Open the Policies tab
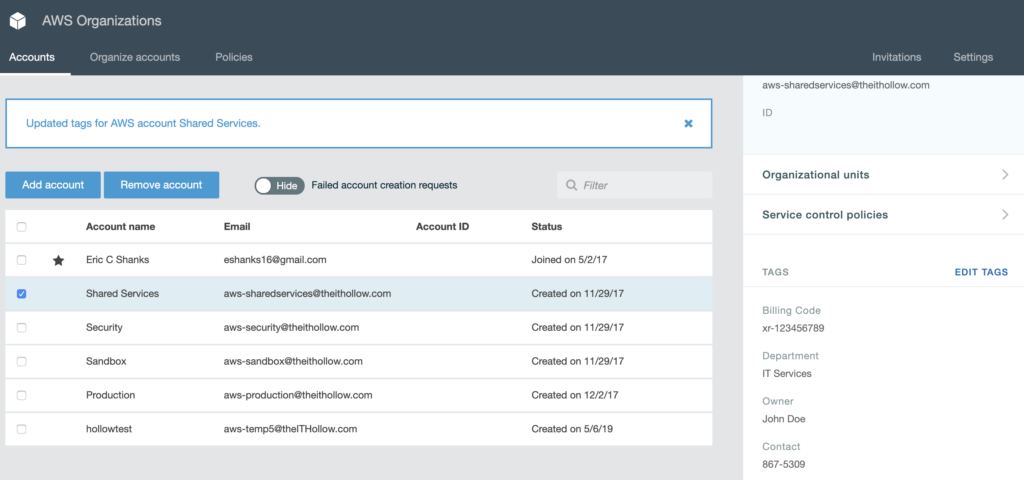Viewport: 1024px width, 480px height. (x=234, y=57)
